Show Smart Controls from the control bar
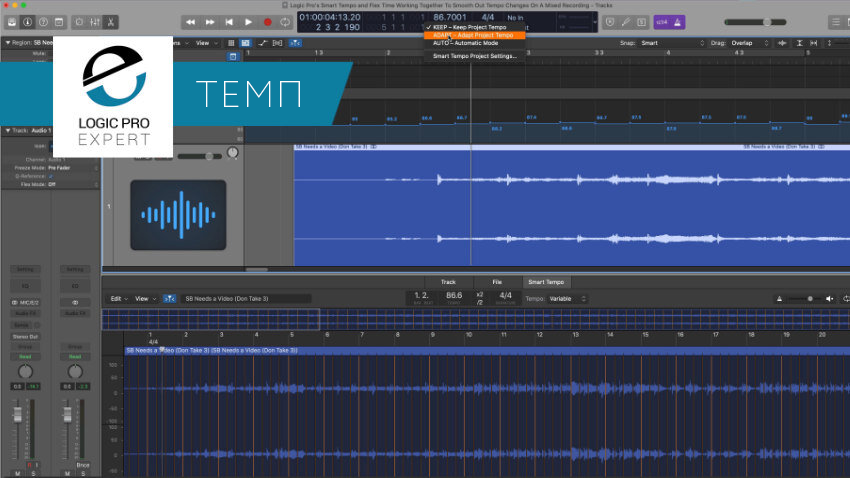 79,22
